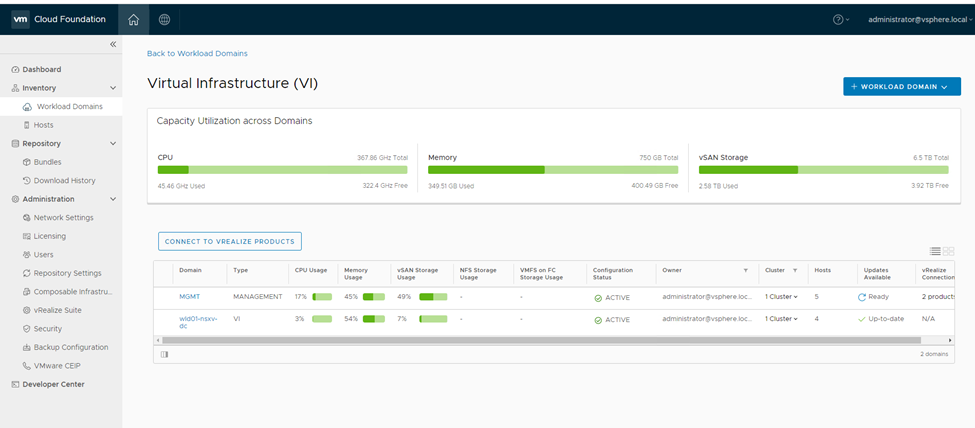Filter the Owner column
The height and width of the screenshot is (428, 975).
[746, 271]
